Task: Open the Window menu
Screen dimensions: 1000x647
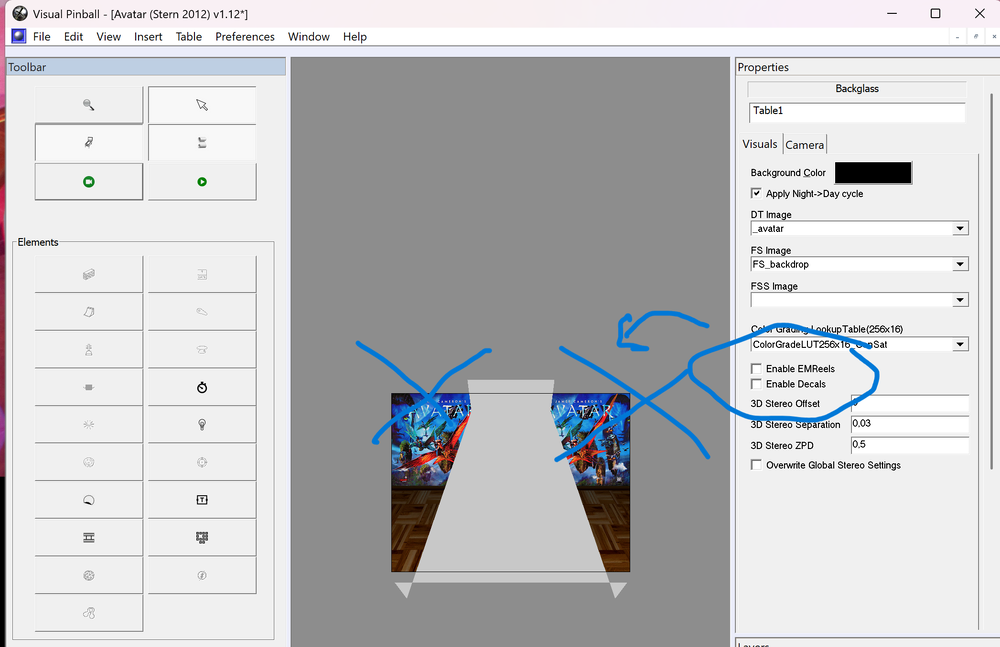Action: tap(309, 37)
